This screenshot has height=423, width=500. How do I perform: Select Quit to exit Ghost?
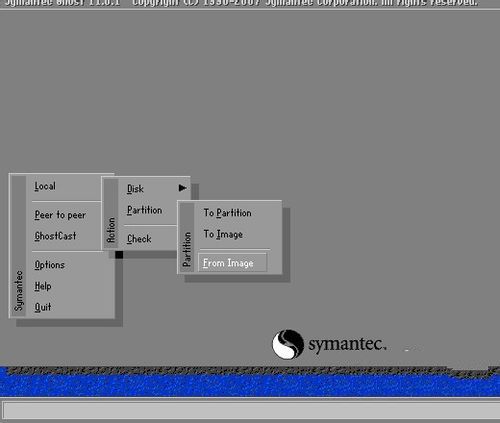pos(43,307)
